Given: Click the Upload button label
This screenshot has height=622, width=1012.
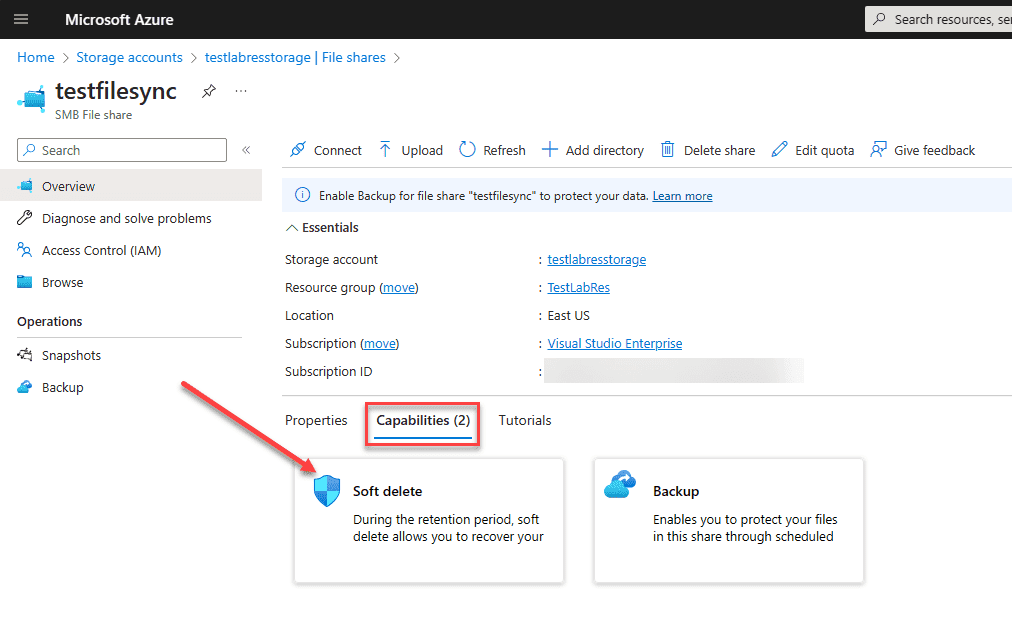Looking at the screenshot, I should pyautogui.click(x=422, y=150).
